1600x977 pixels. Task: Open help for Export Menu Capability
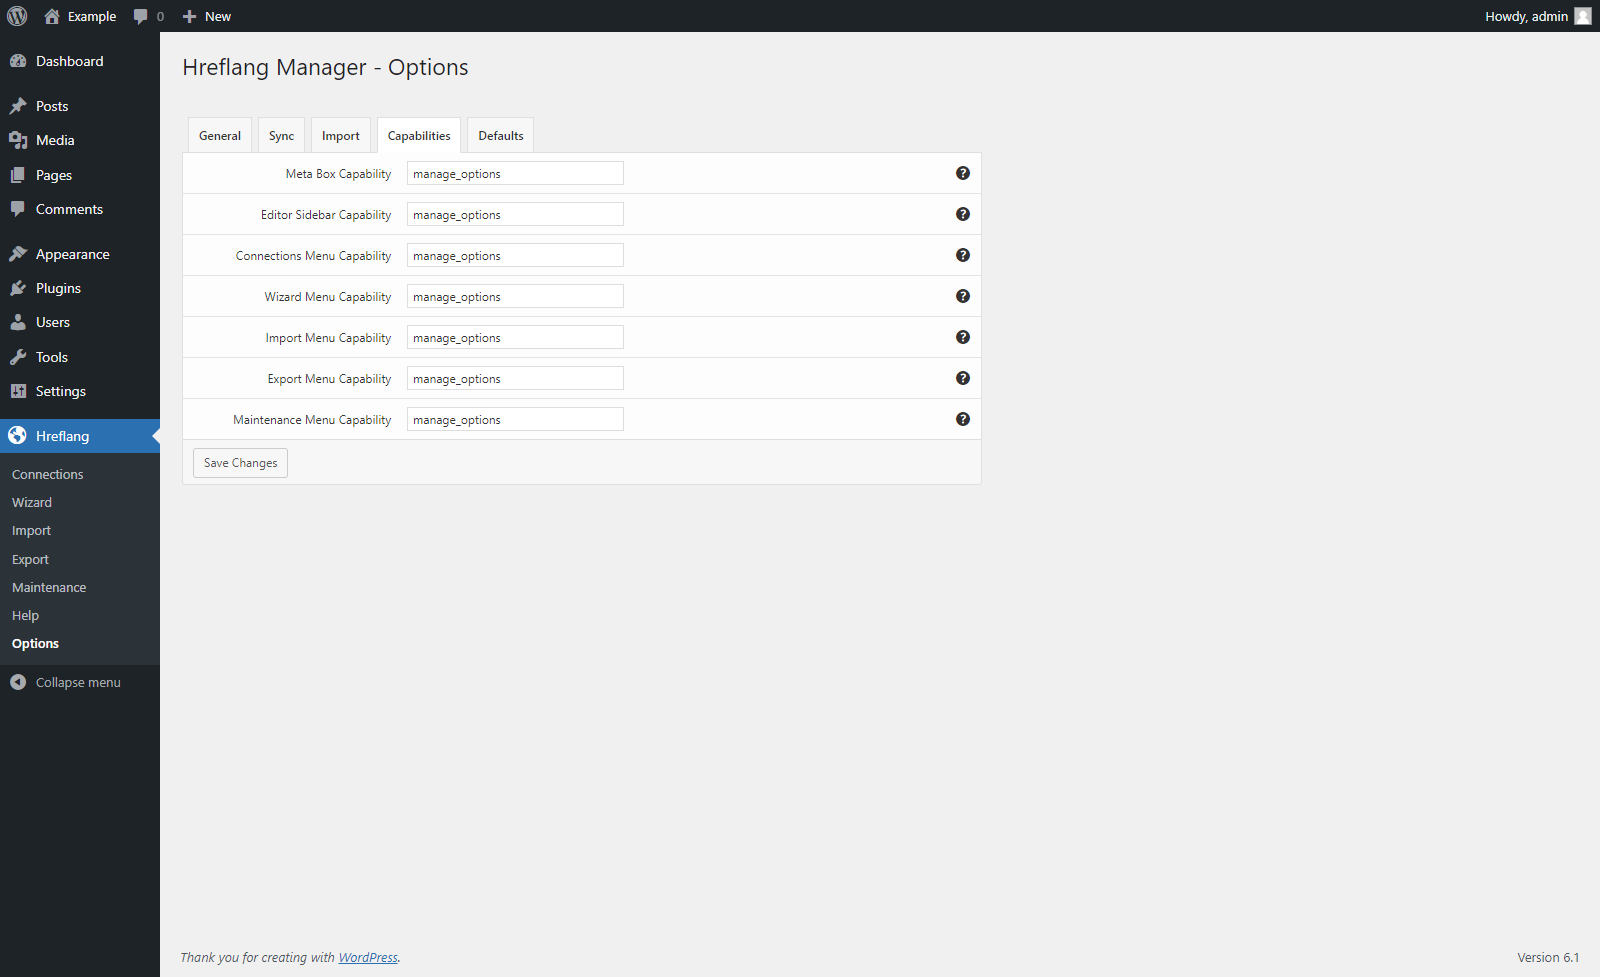tap(963, 378)
